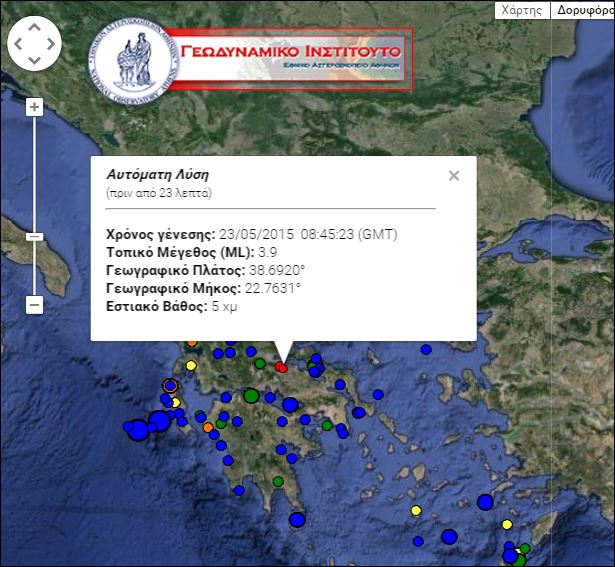Viewport: 615px width, 567px height.
Task: Click the Αυτόματη Λύση popup title
Action: [157, 174]
